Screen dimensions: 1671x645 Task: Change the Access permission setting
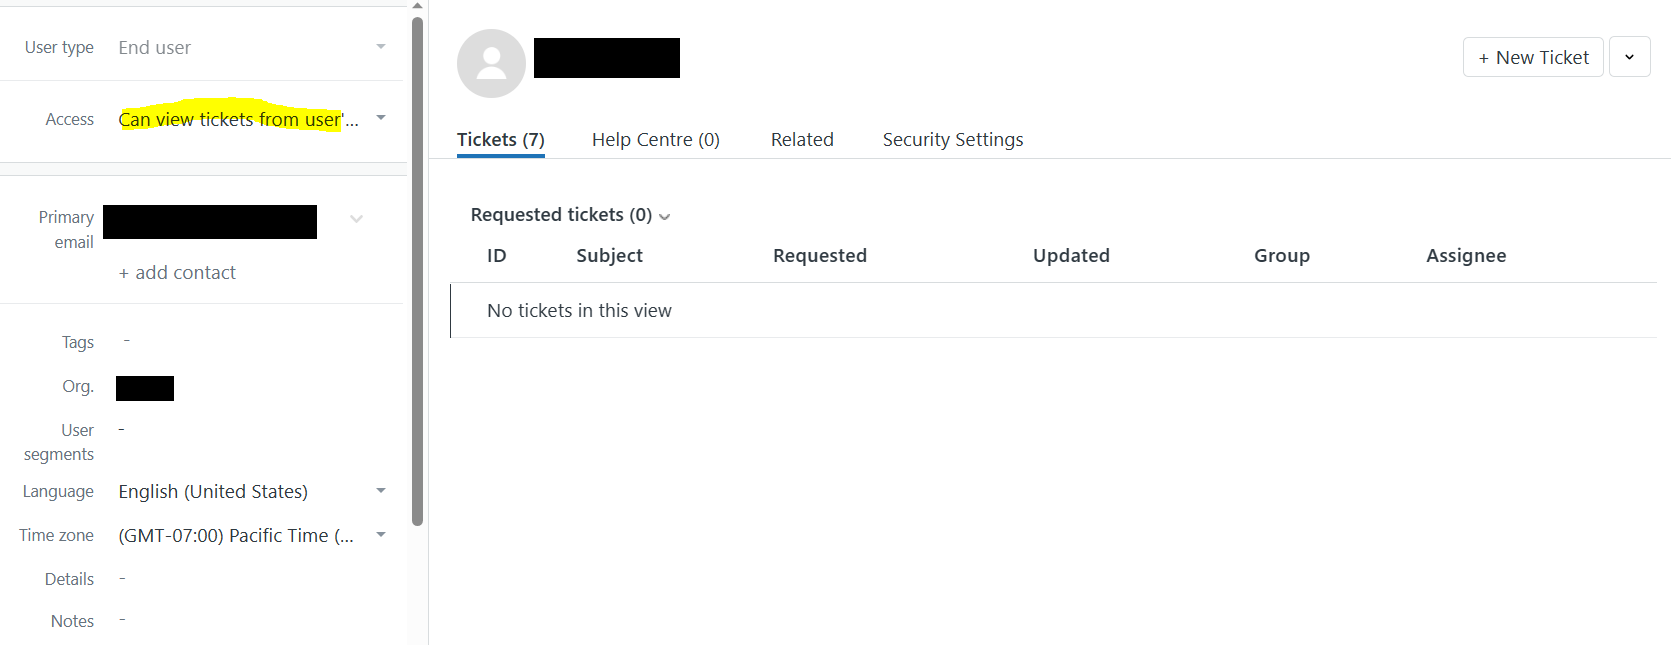(x=235, y=118)
